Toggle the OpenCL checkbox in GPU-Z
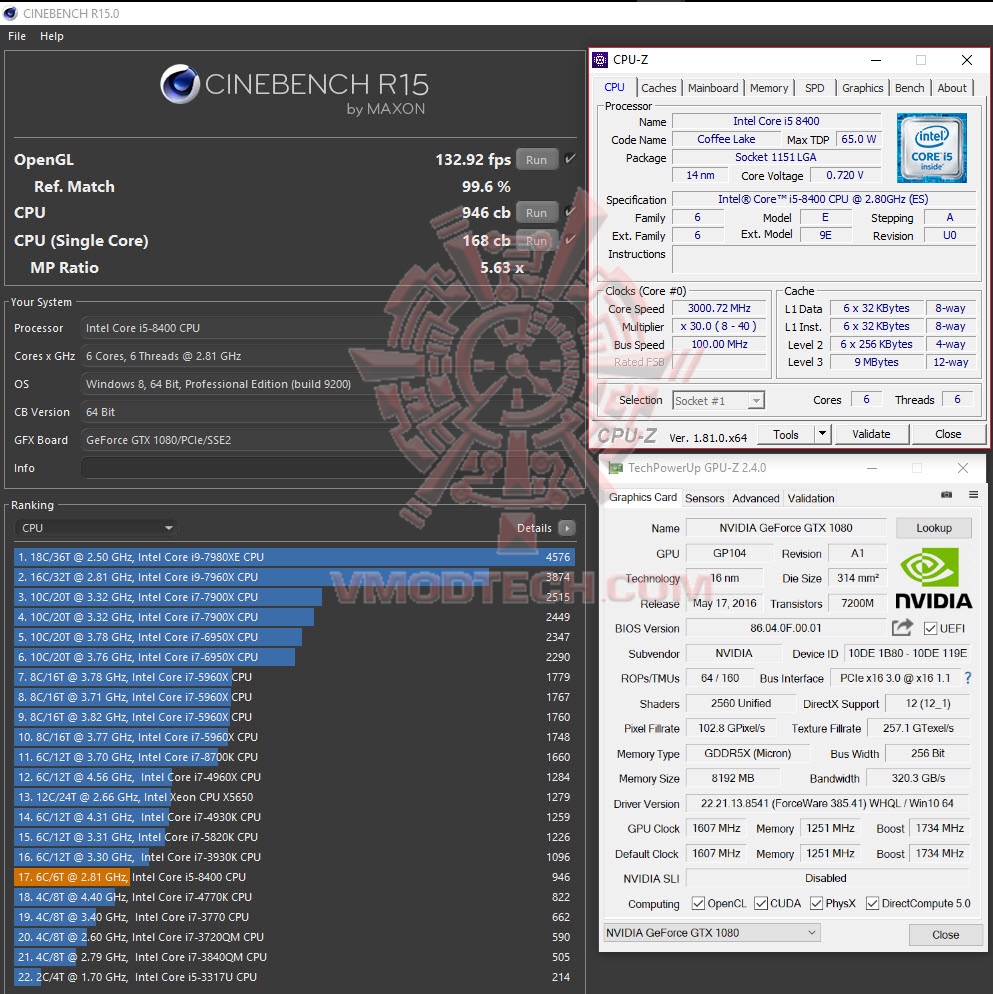Screen dimensions: 993x994 pyautogui.click(x=698, y=903)
